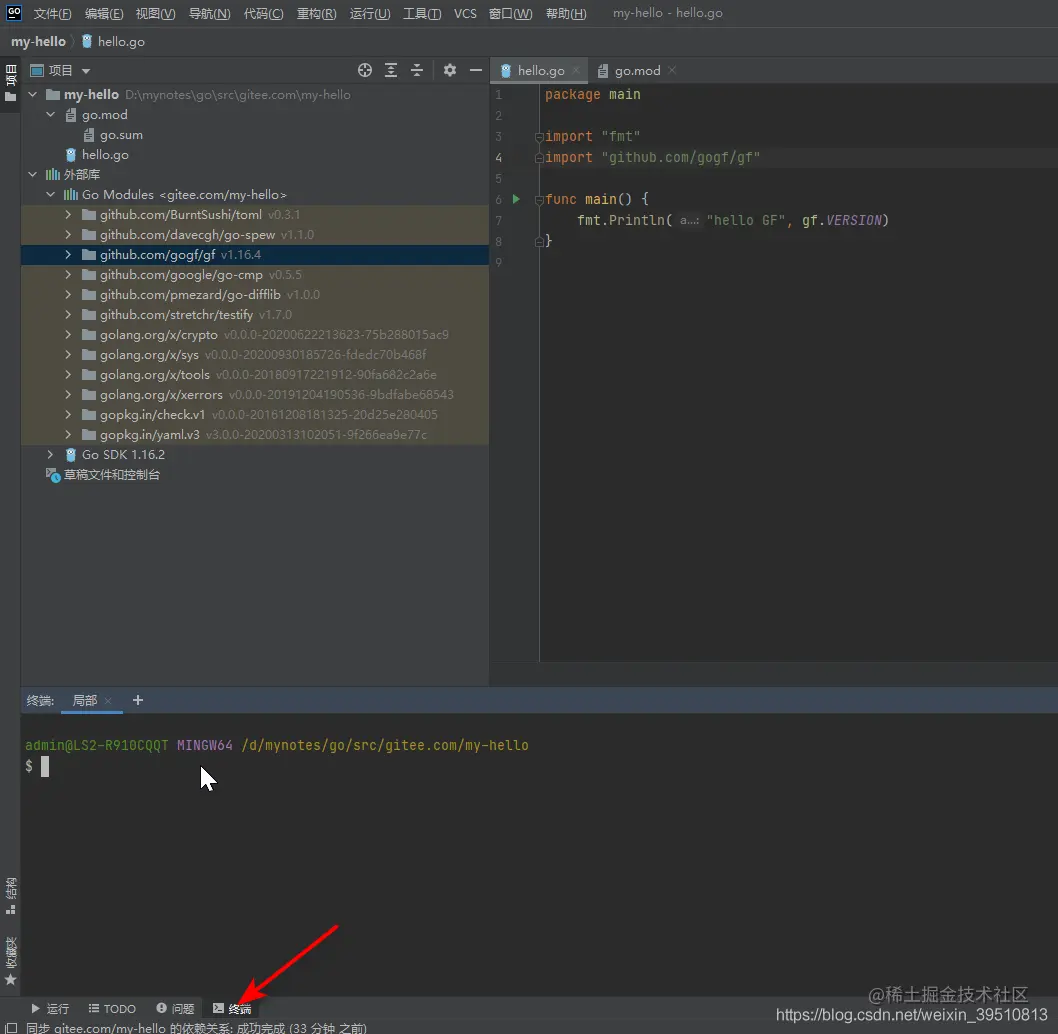Close the go.mod editor tab
The width and height of the screenshot is (1058, 1034).
click(672, 70)
